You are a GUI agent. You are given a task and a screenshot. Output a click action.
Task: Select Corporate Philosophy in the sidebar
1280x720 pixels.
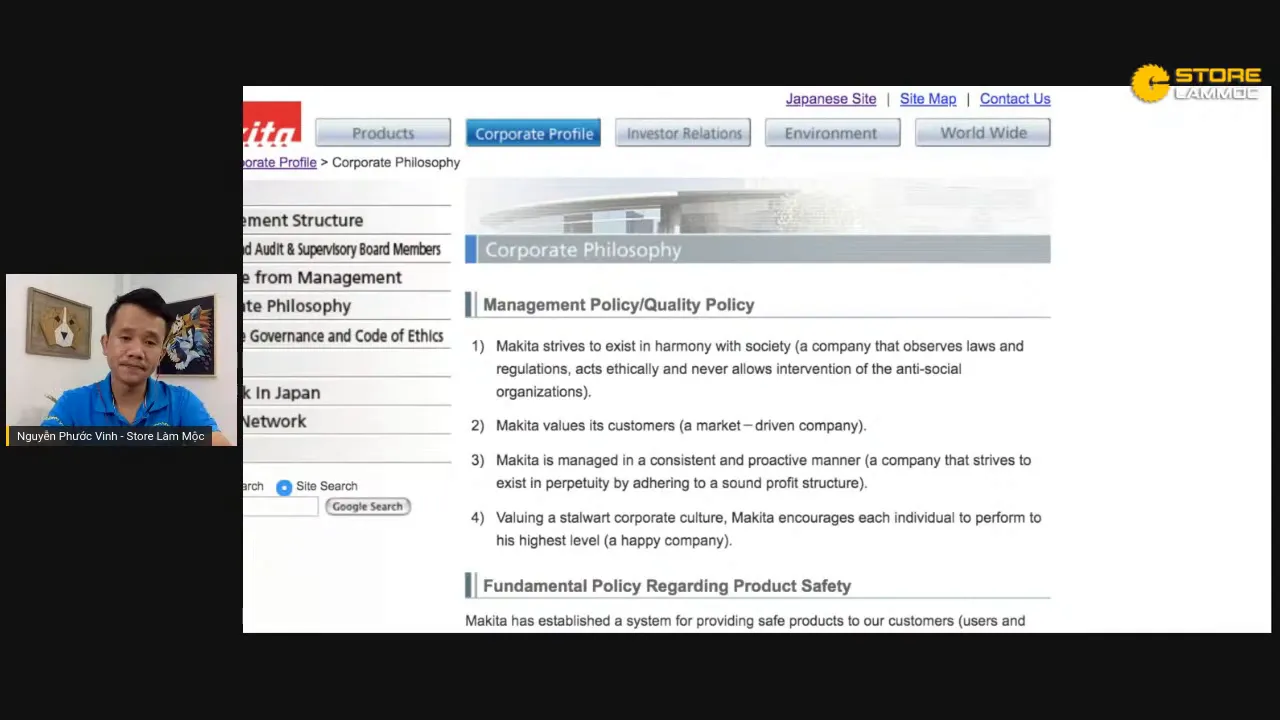tap(346, 306)
